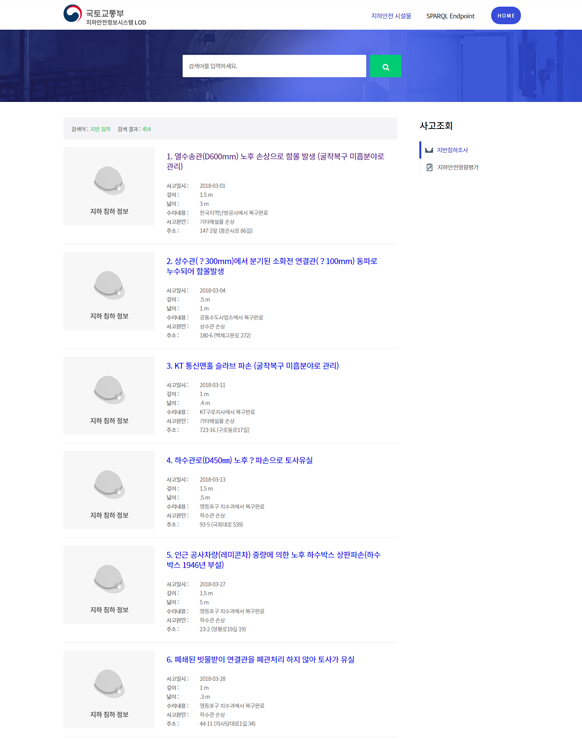This screenshot has width=582, height=741.
Task: Click helmet thumbnail for result 6 폐쇄된 빗물받이
Action: 109,689
